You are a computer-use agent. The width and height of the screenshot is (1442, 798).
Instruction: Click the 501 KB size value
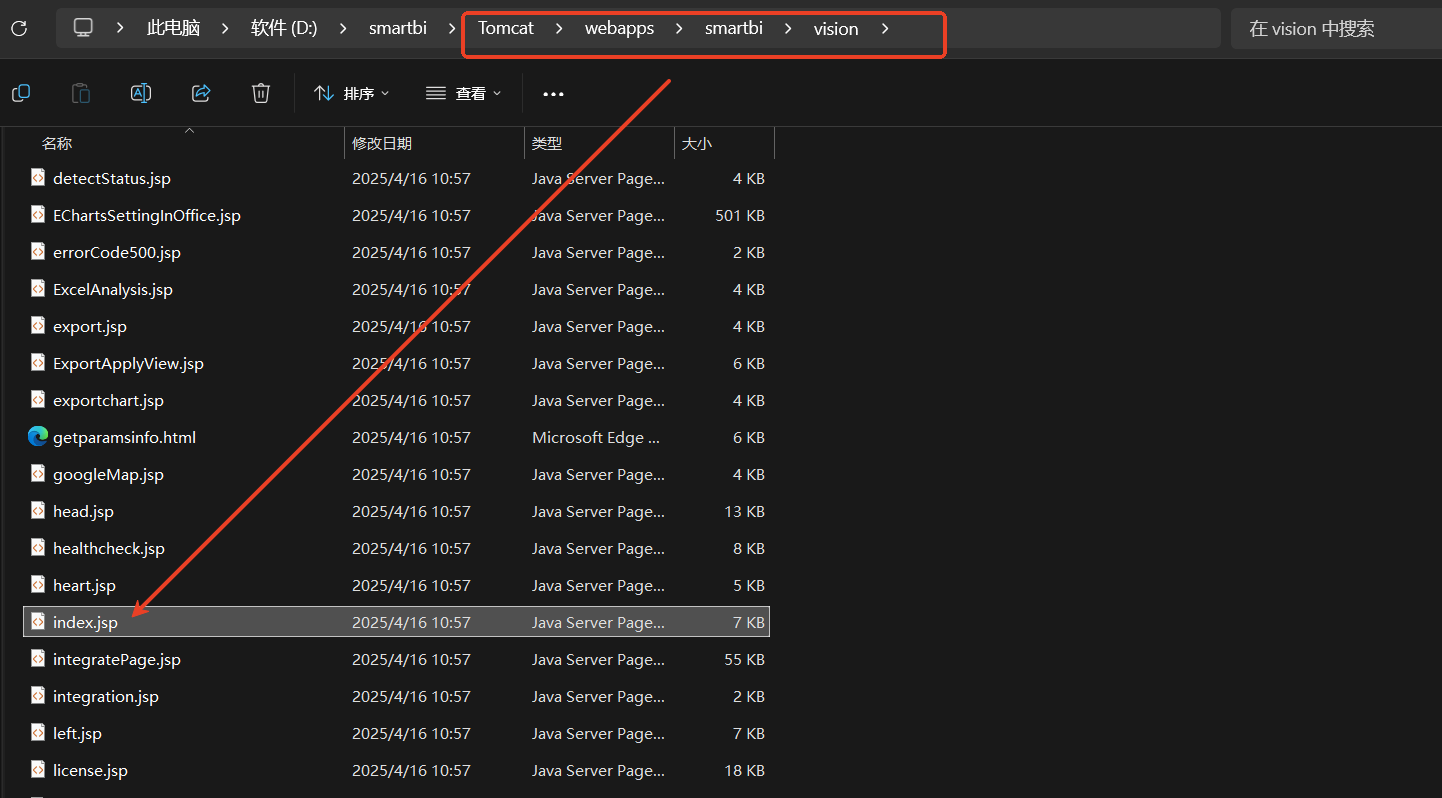point(740,215)
